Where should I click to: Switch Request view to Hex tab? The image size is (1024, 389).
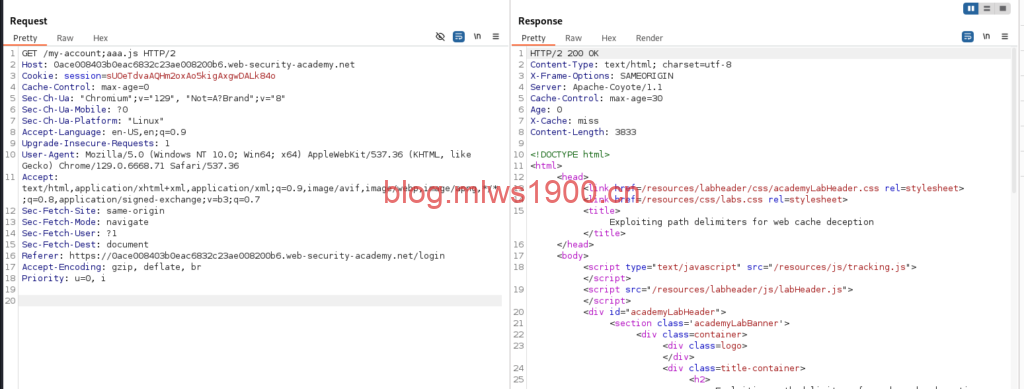tap(101, 39)
